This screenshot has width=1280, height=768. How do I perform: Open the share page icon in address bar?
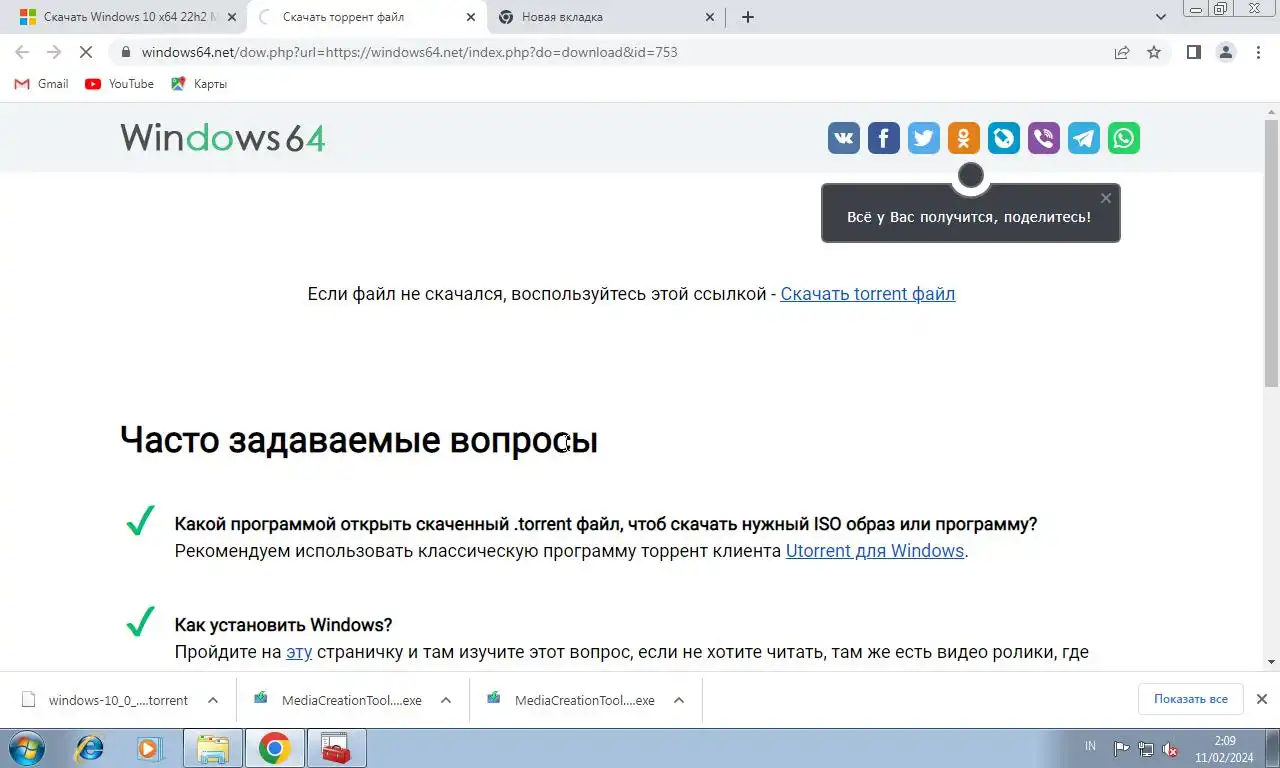[x=1122, y=52]
